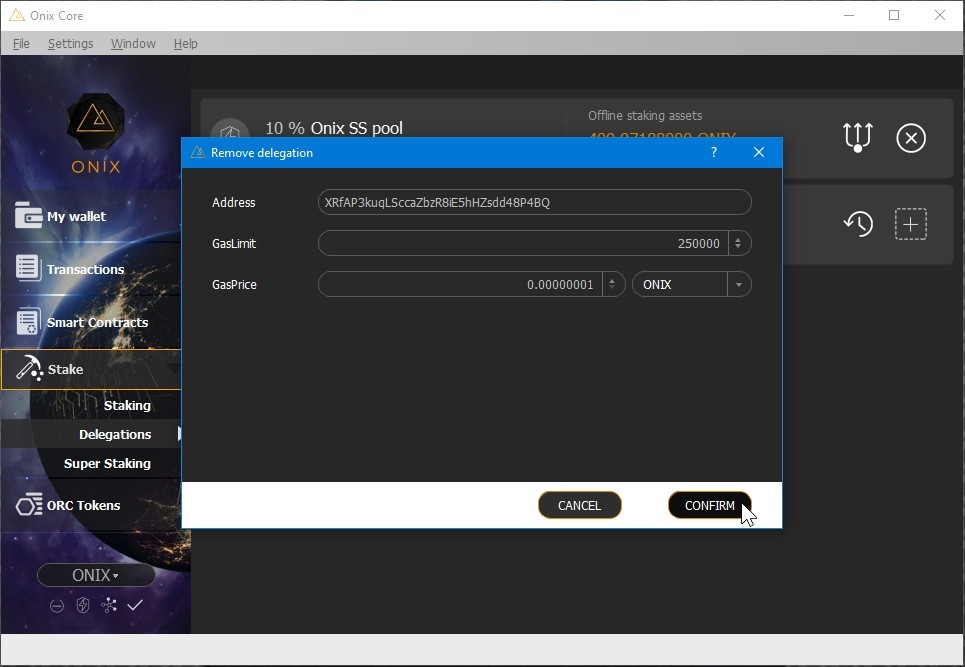The width and height of the screenshot is (965, 667).
Task: Click the CANCEL button
Action: point(579,505)
